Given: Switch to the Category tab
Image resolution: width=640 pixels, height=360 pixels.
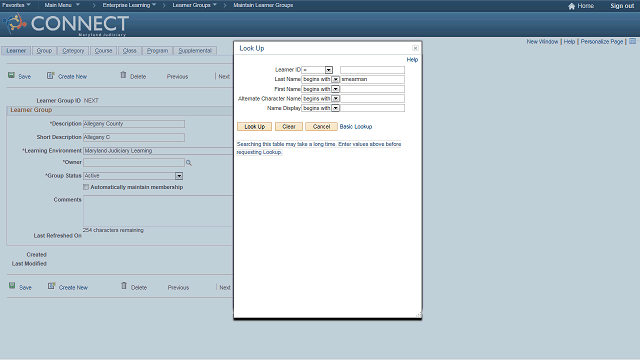Looking at the screenshot, I should point(73,51).
